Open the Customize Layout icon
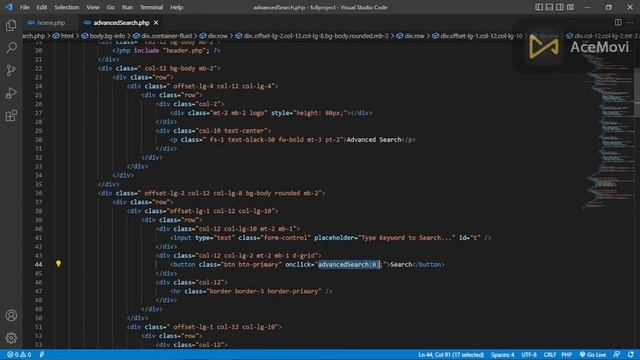This screenshot has width=640, height=360. coord(570,7)
